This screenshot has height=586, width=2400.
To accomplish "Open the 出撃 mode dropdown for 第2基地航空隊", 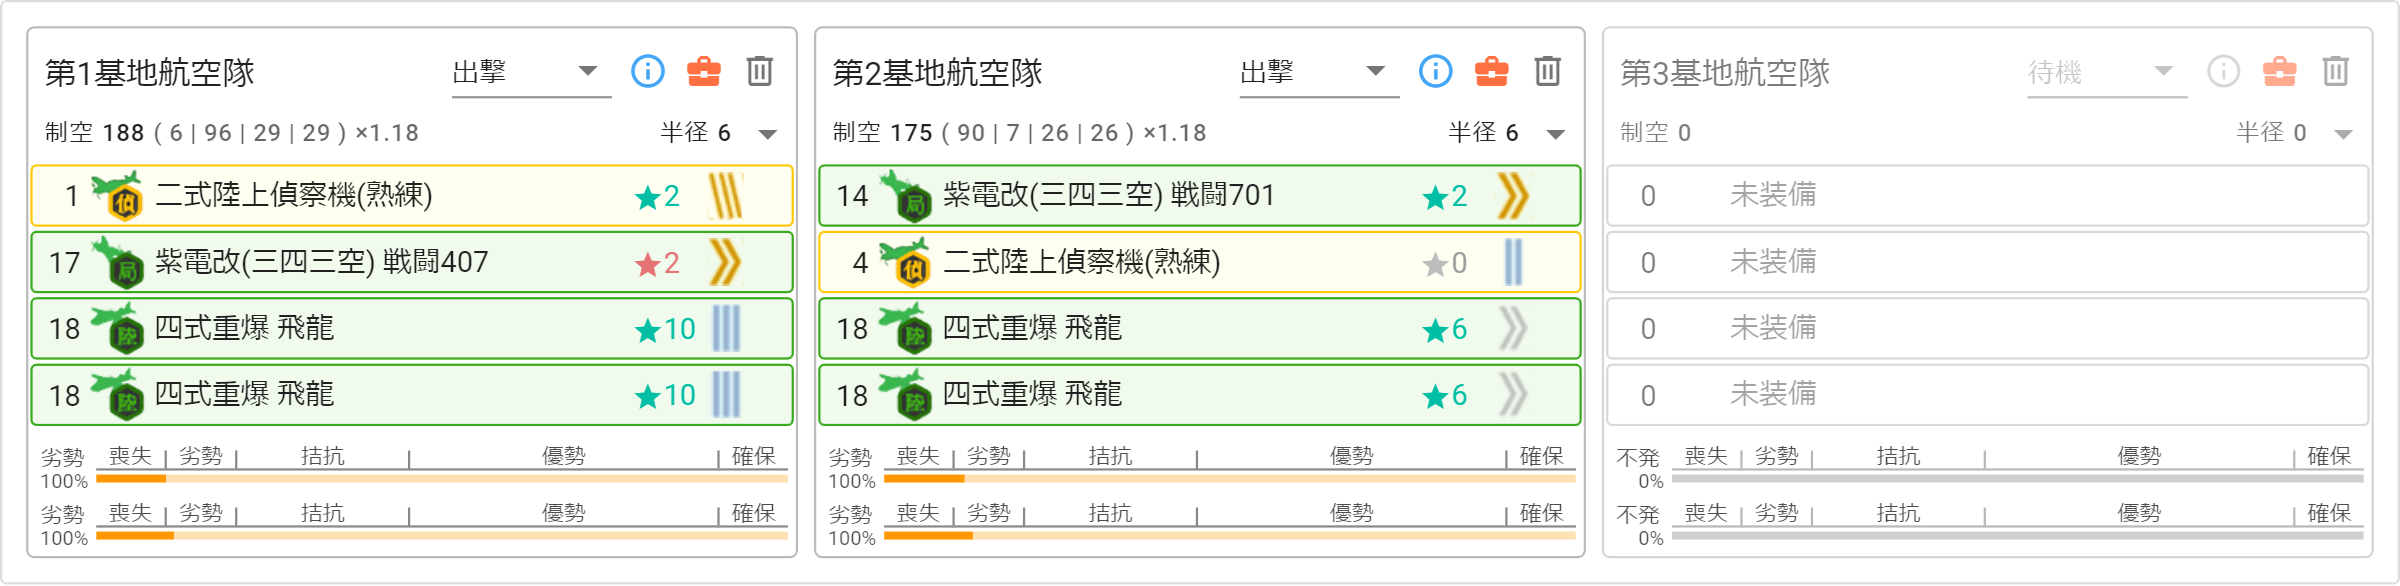I will click(x=1319, y=73).
